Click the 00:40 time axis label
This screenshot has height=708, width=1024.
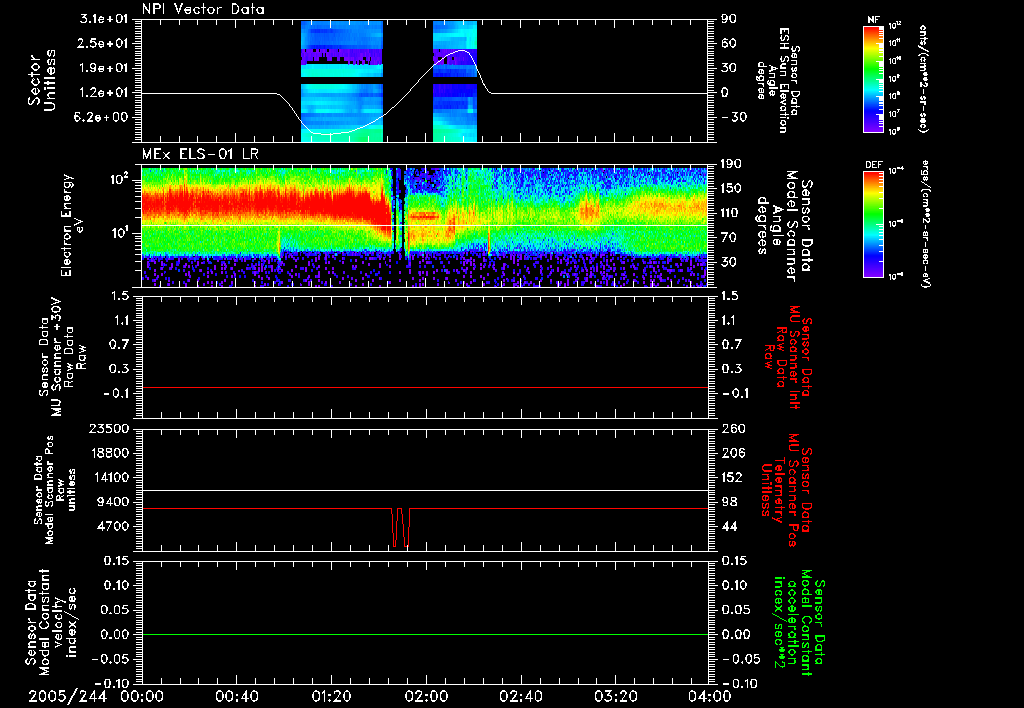point(236,696)
